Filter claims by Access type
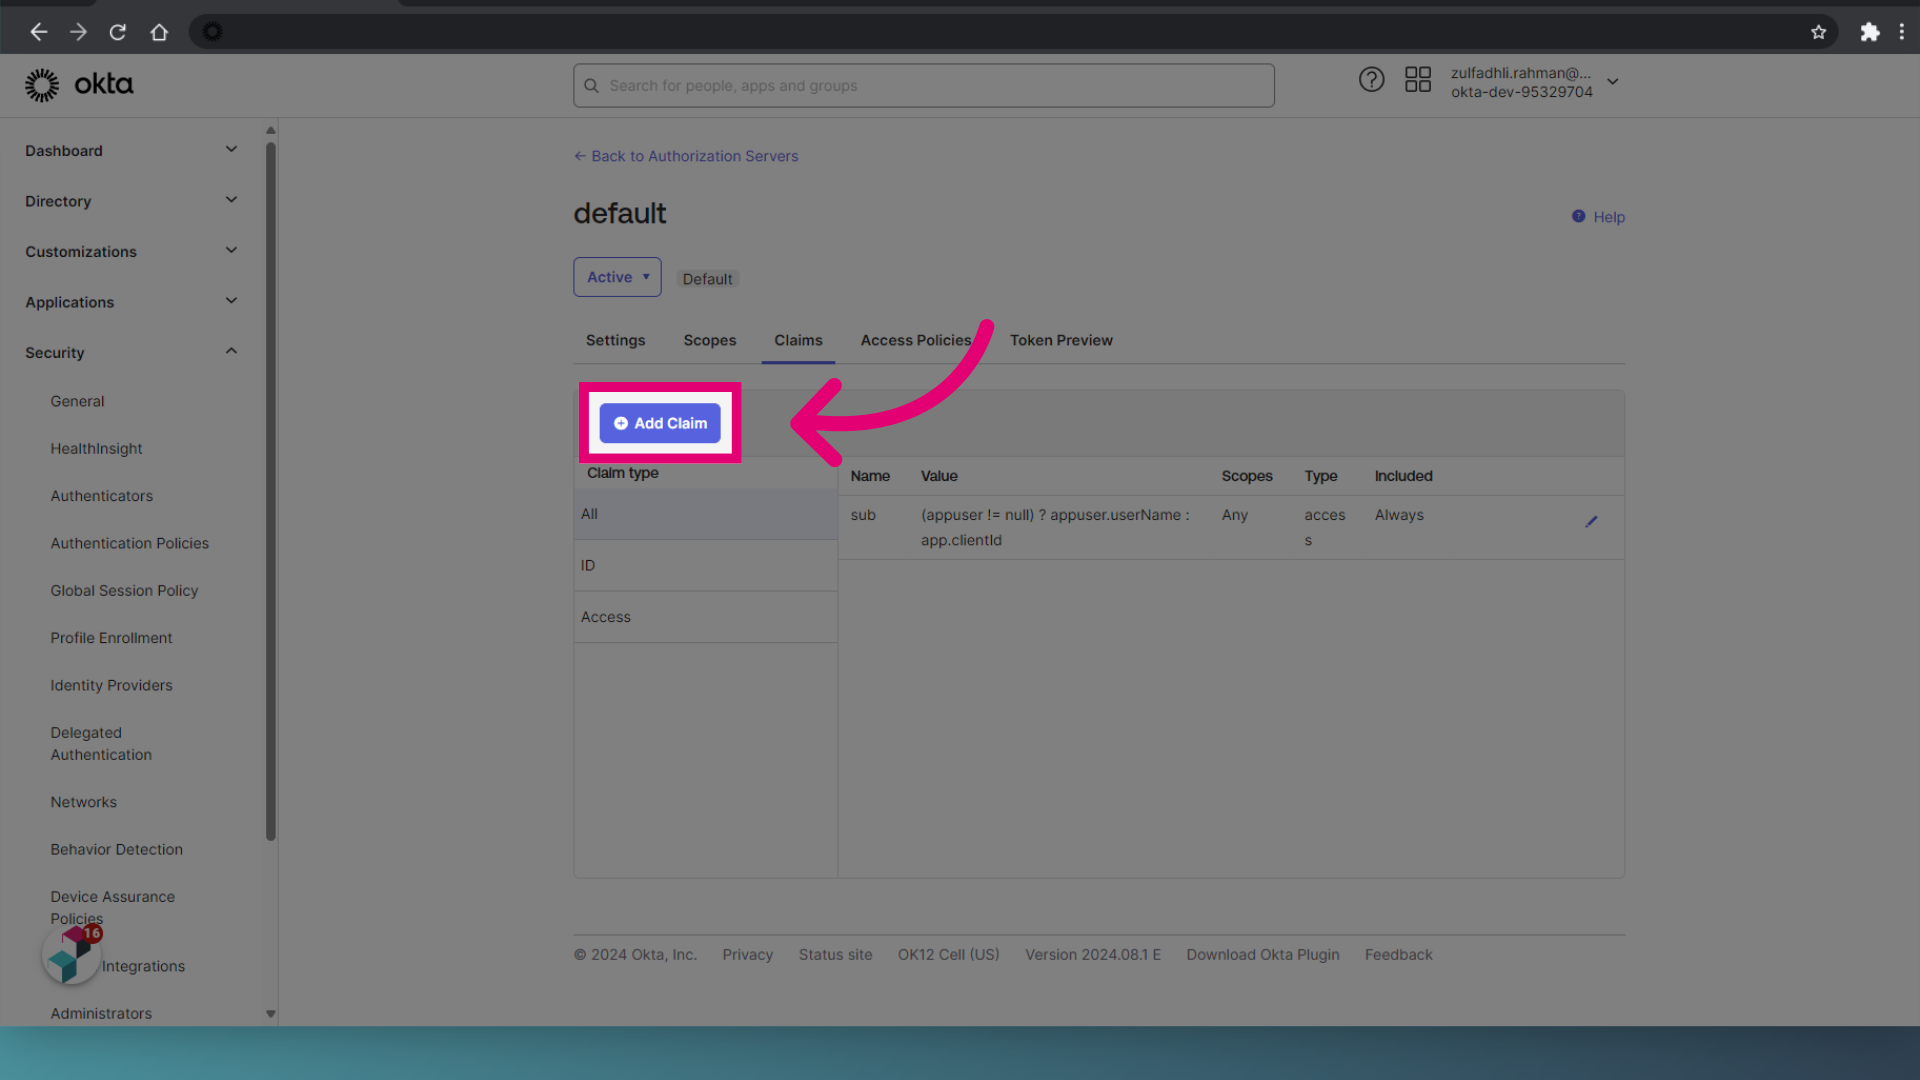 (706, 617)
